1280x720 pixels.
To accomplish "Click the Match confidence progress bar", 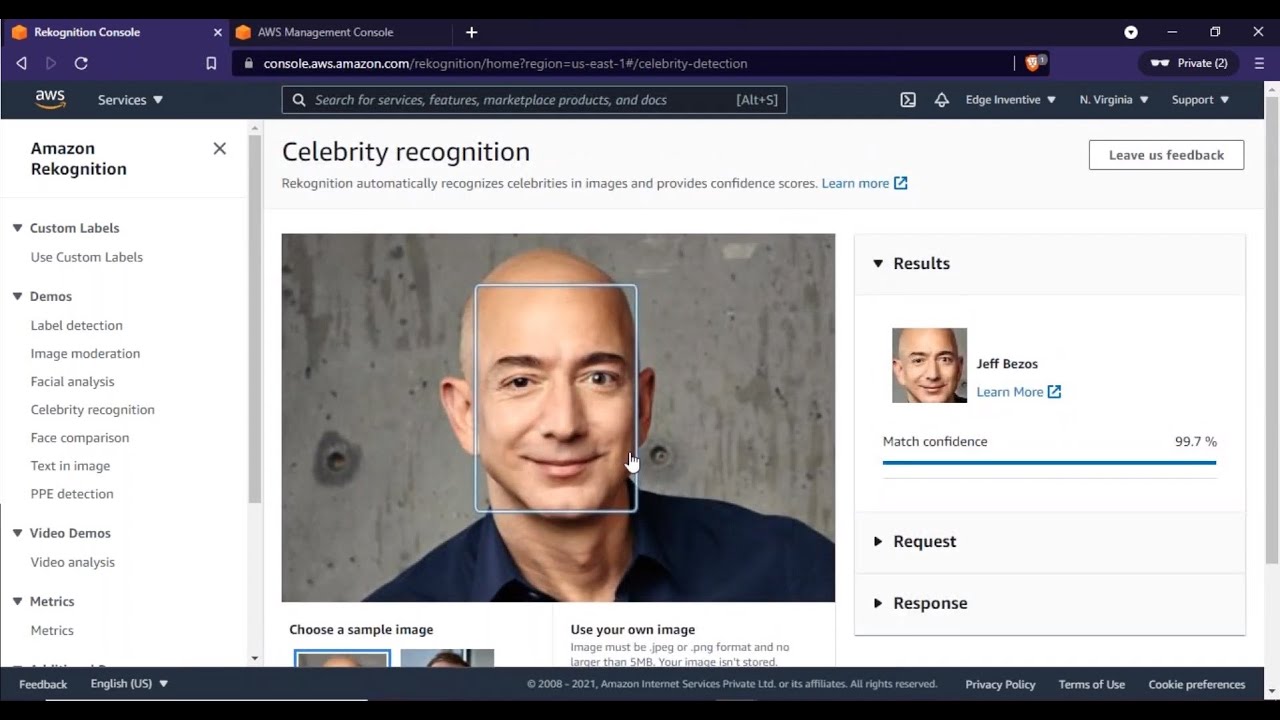I will pos(1049,463).
